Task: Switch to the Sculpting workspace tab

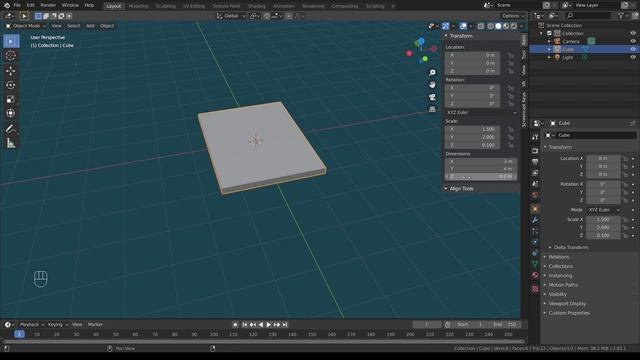Action: 165,6
